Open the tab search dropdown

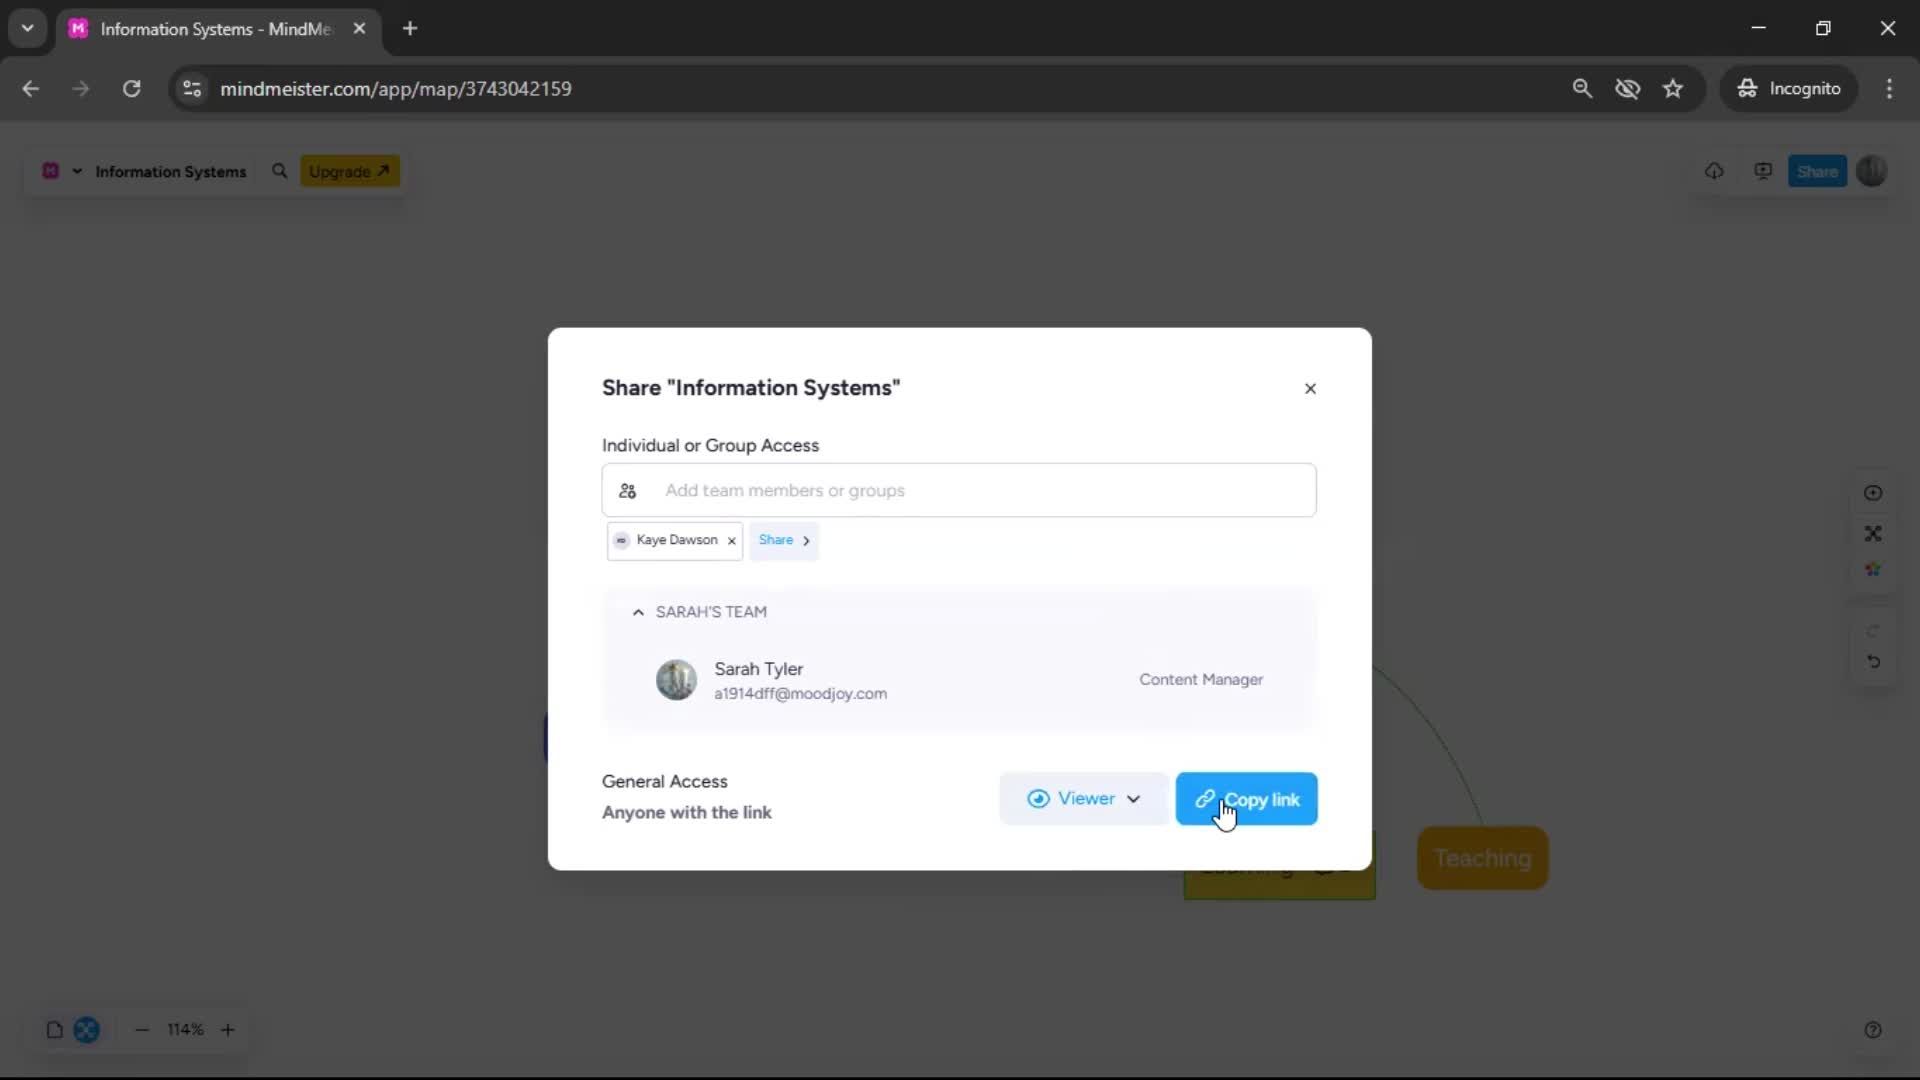click(28, 29)
